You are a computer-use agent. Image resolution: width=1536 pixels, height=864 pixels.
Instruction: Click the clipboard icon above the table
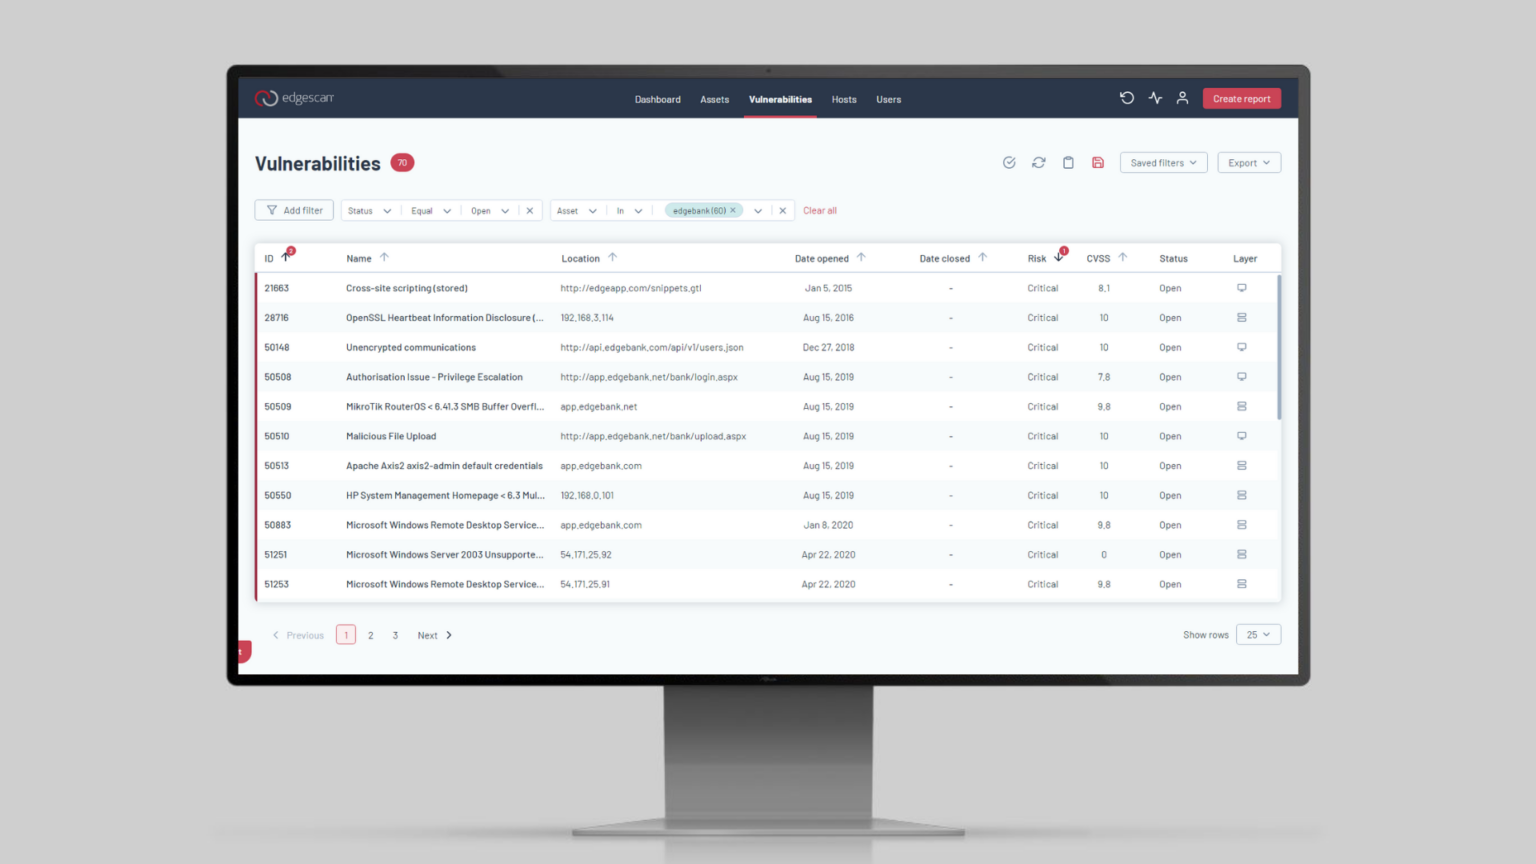tap(1068, 162)
